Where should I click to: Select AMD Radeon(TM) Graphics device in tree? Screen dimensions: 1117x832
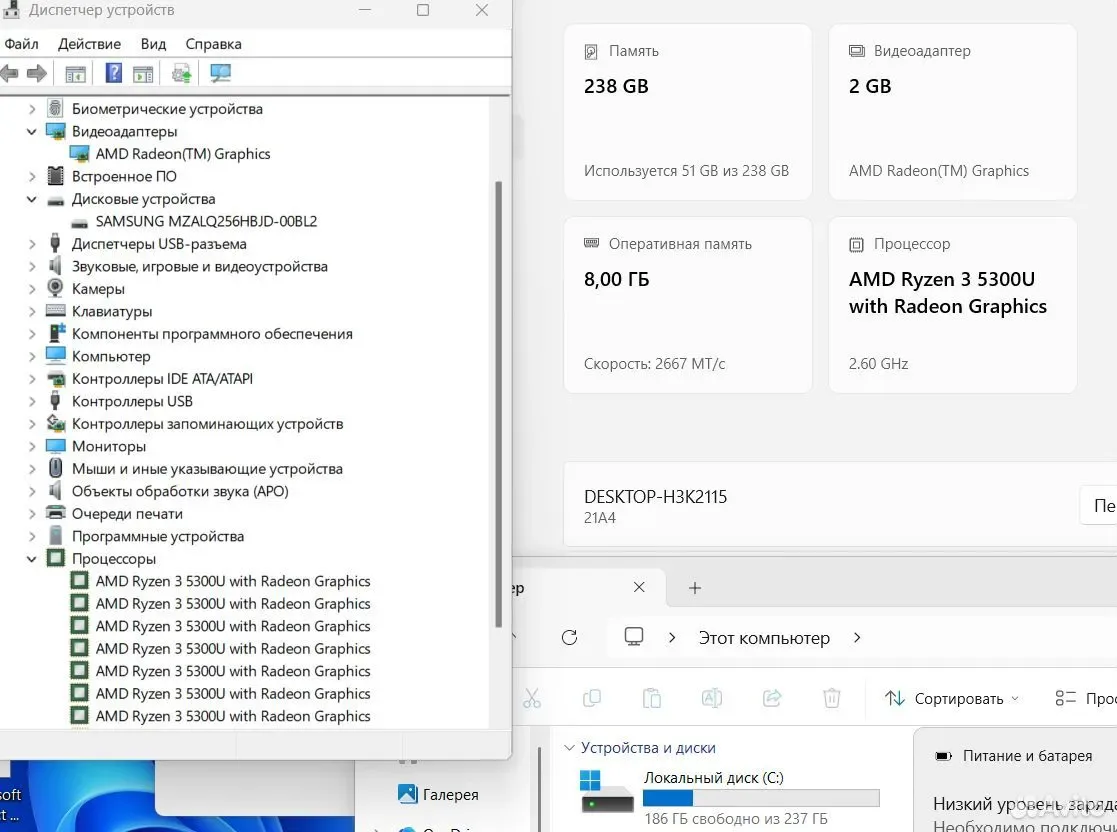click(x=183, y=154)
